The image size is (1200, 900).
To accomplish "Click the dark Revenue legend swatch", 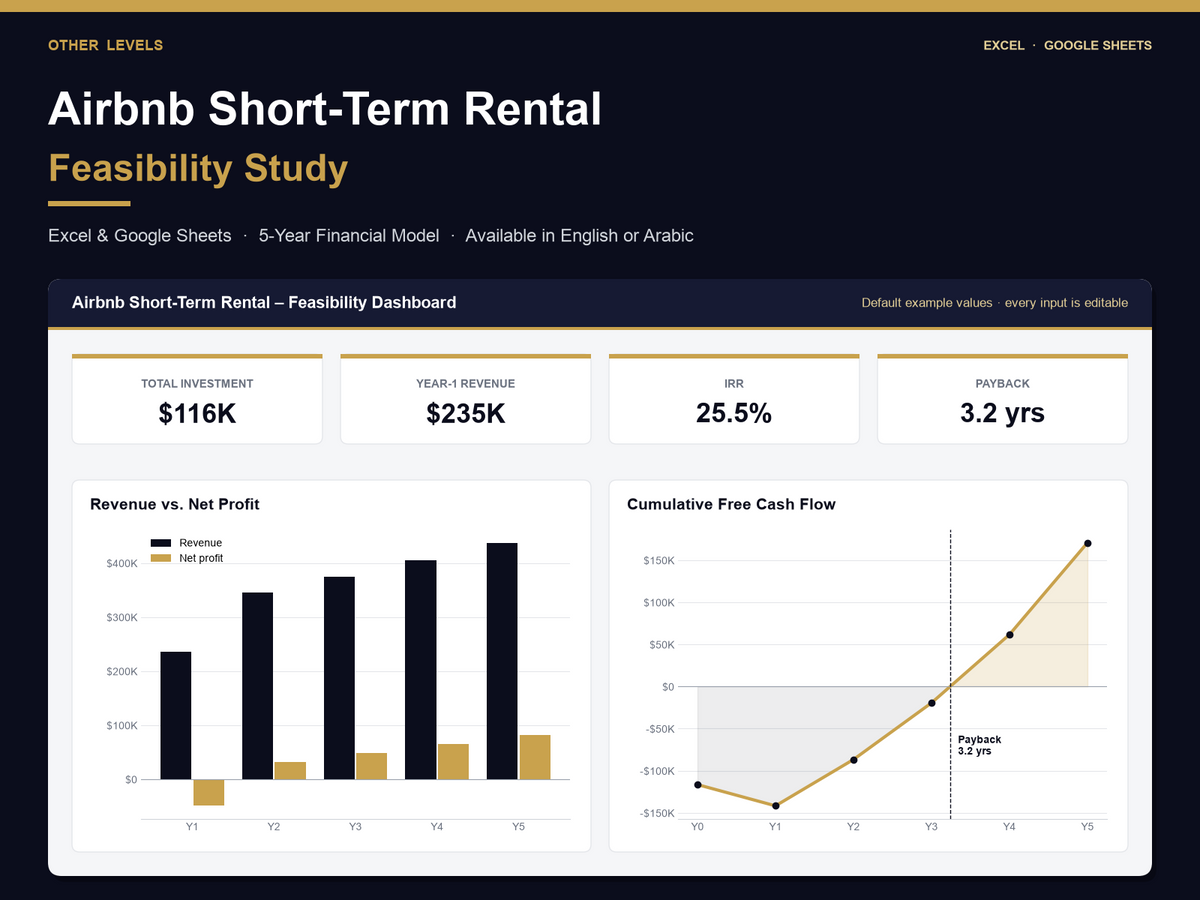I will (x=160, y=543).
